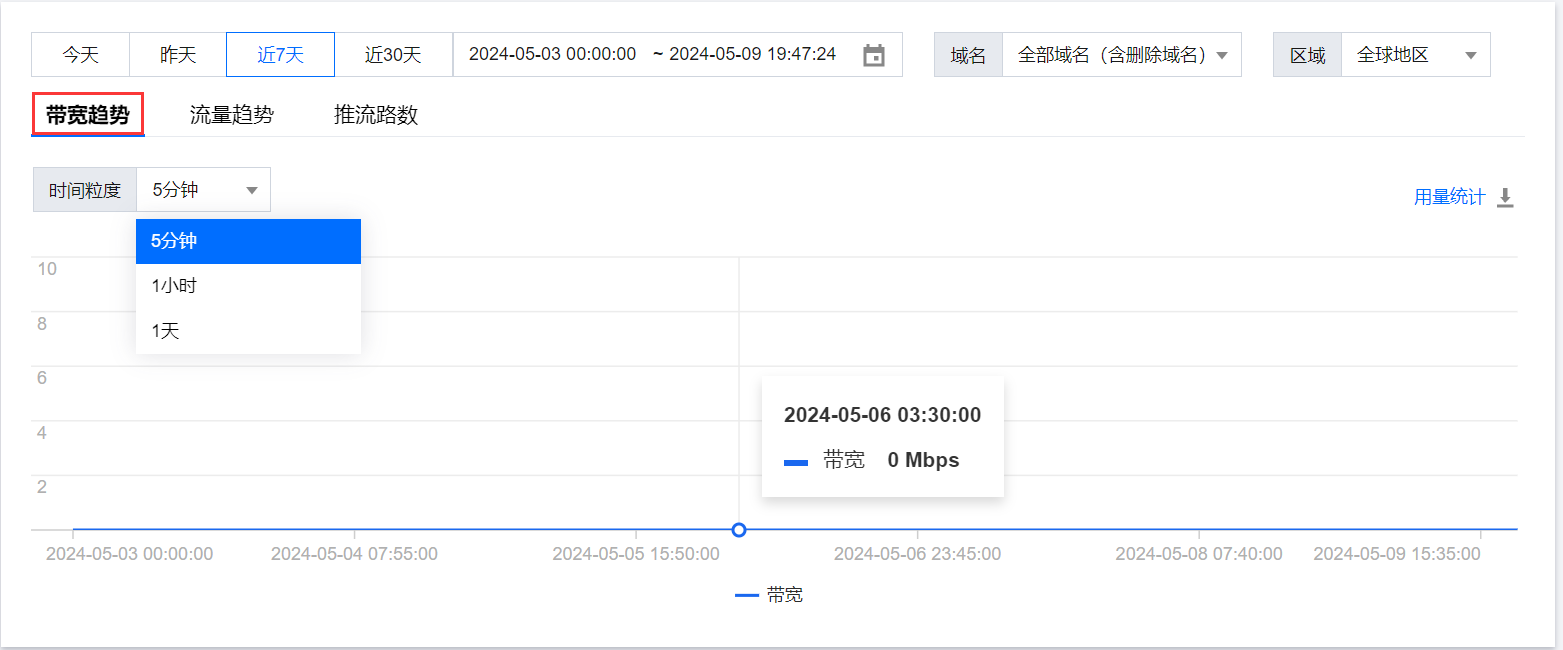The width and height of the screenshot is (1563, 650).
Task: Click x-axis label 2024-05-05 15:50:00
Action: (x=636, y=553)
